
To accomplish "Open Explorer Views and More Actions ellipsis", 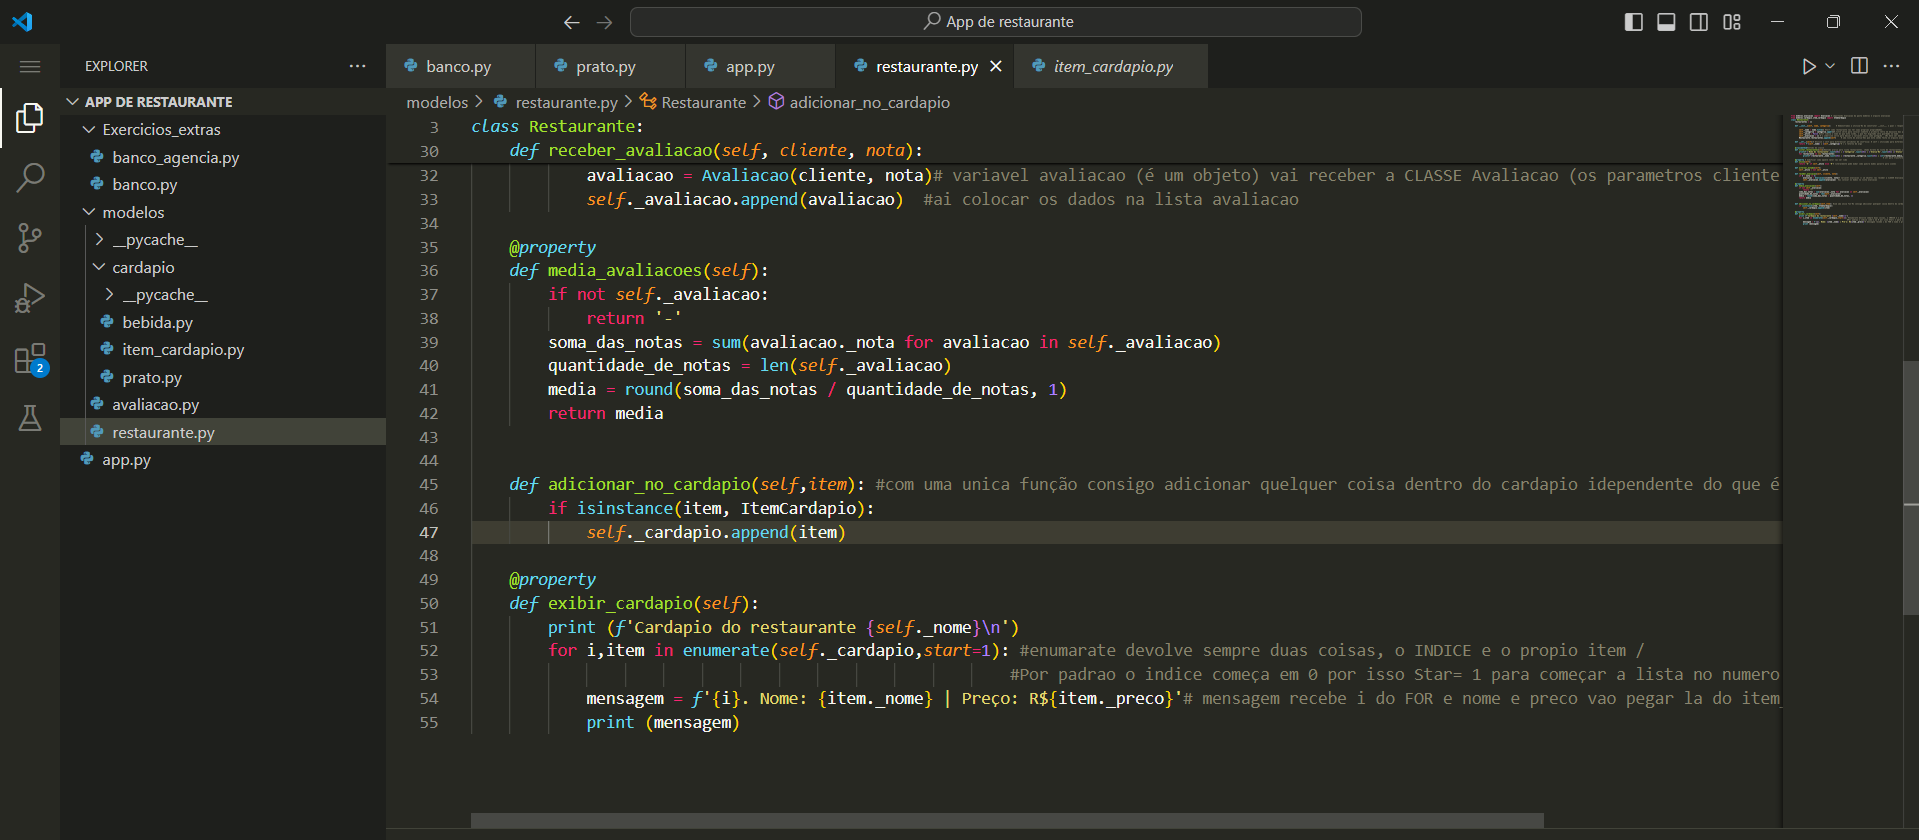I will pos(358,66).
